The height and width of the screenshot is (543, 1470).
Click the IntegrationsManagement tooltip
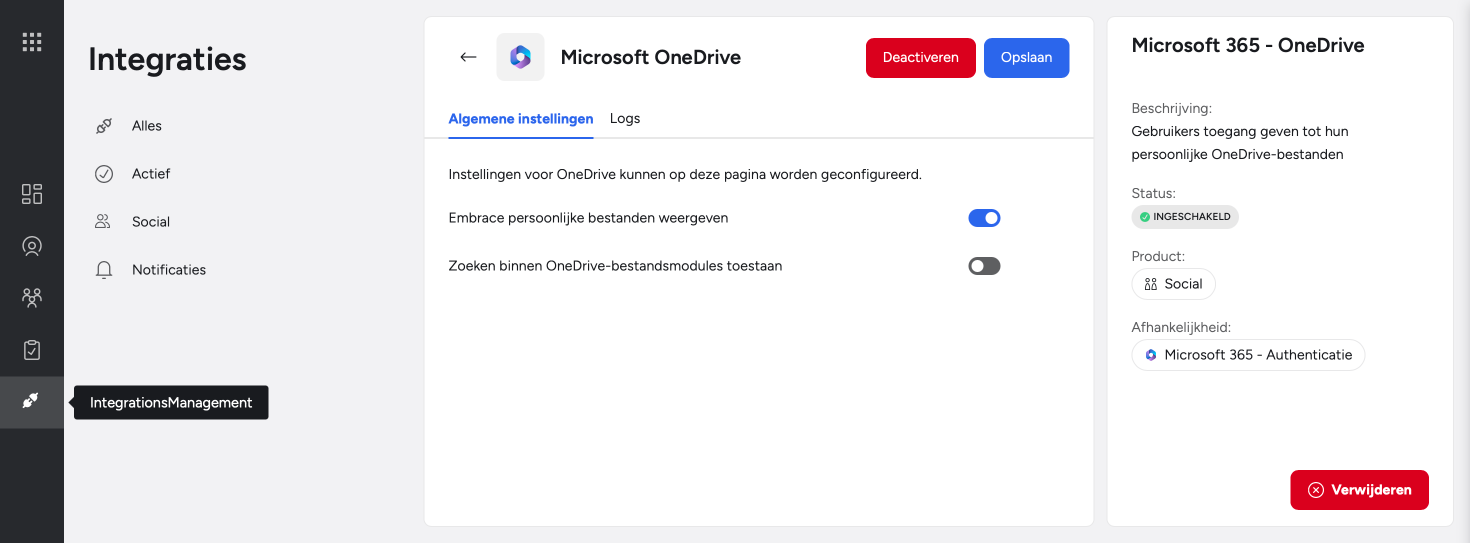(x=171, y=403)
